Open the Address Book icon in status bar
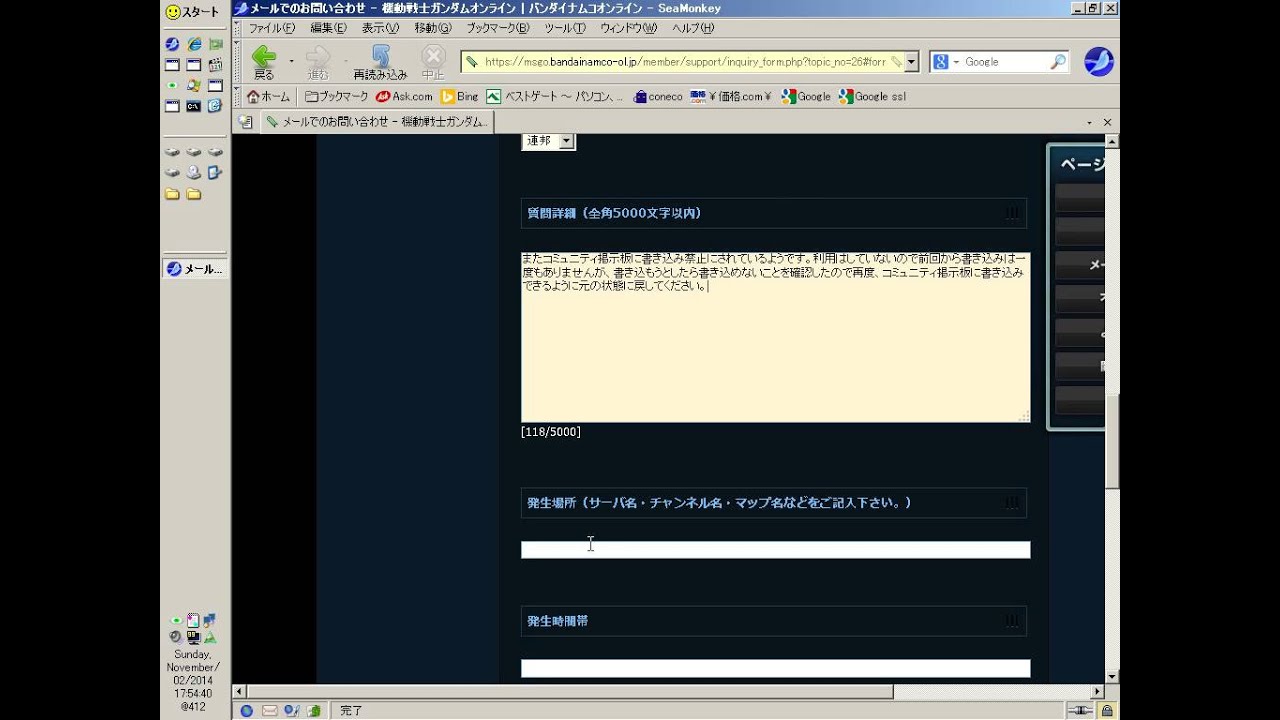 tap(313, 711)
